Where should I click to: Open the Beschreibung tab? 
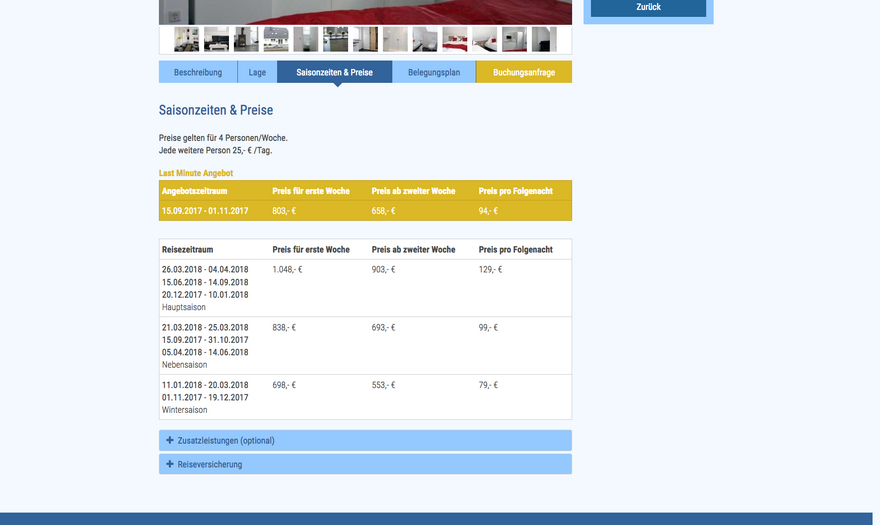tap(198, 72)
